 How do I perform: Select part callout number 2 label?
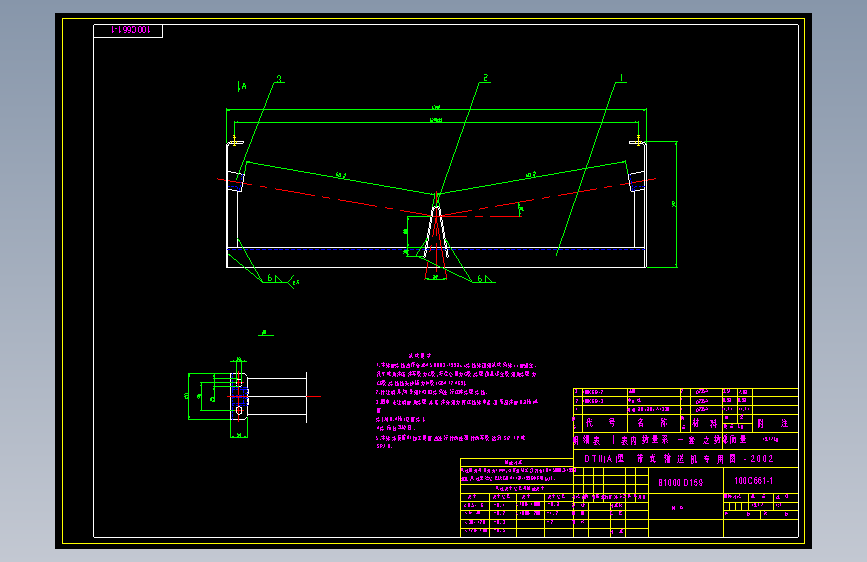pyautogui.click(x=485, y=78)
